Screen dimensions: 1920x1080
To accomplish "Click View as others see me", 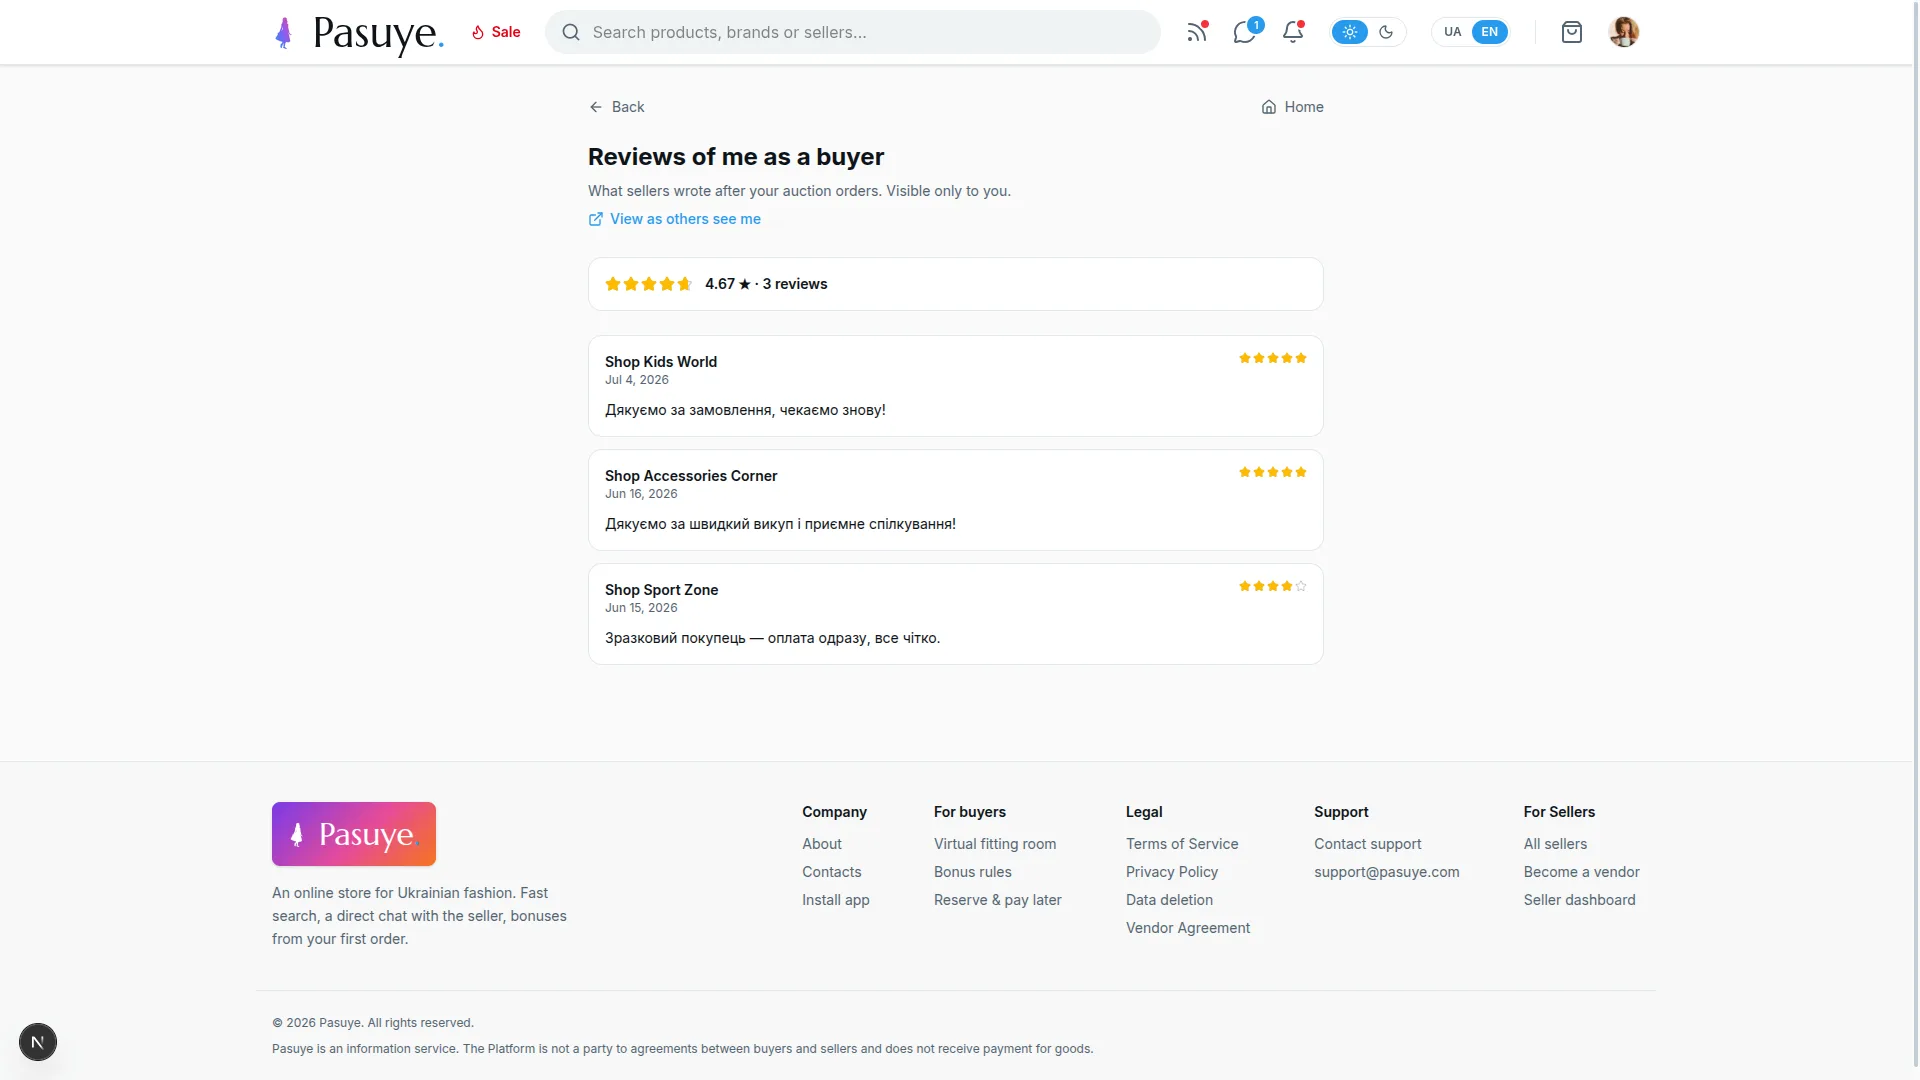I will tap(675, 219).
